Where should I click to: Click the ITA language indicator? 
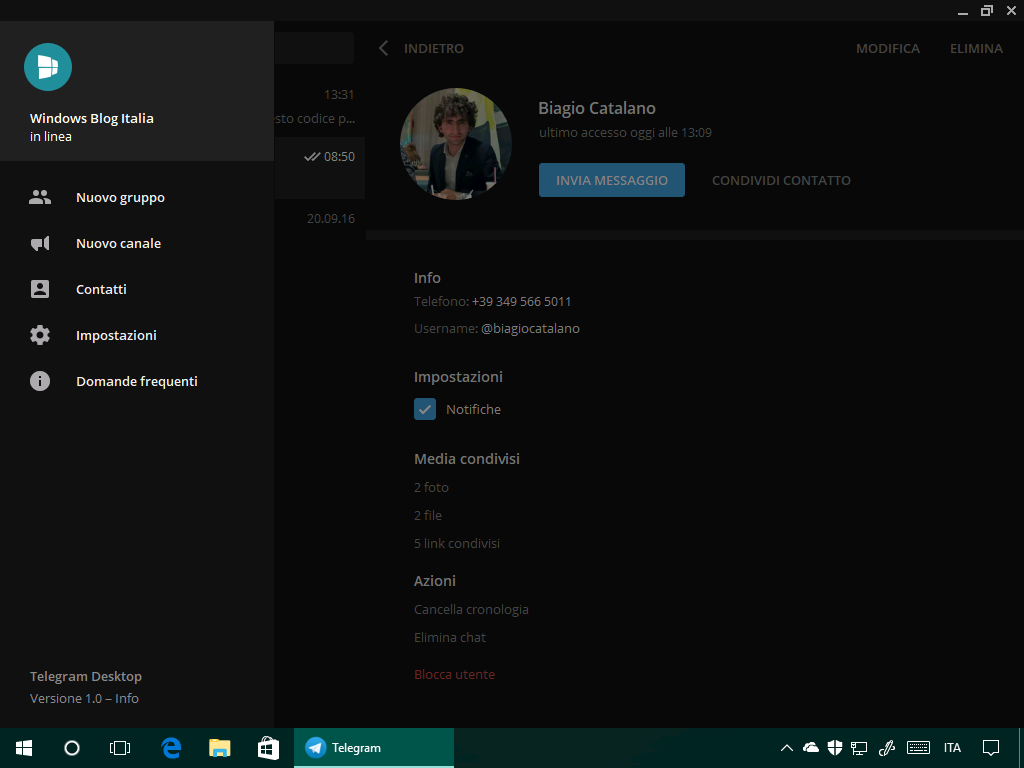coord(952,748)
